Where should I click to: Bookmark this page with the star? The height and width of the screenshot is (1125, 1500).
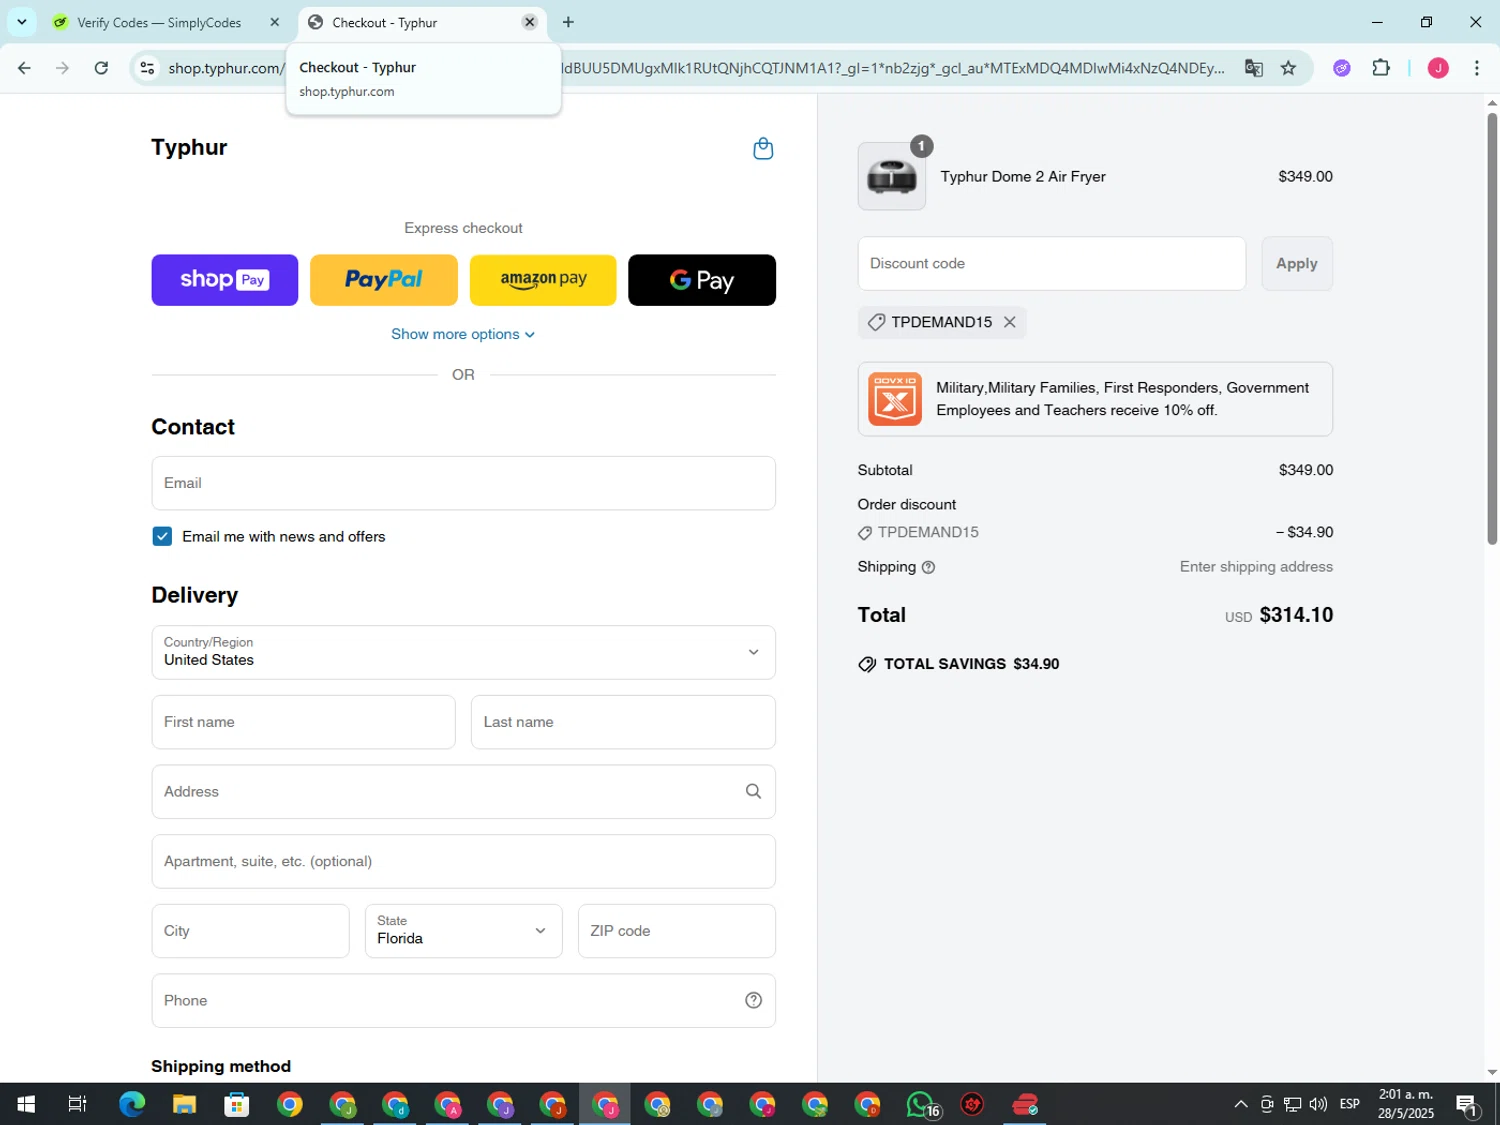point(1288,68)
